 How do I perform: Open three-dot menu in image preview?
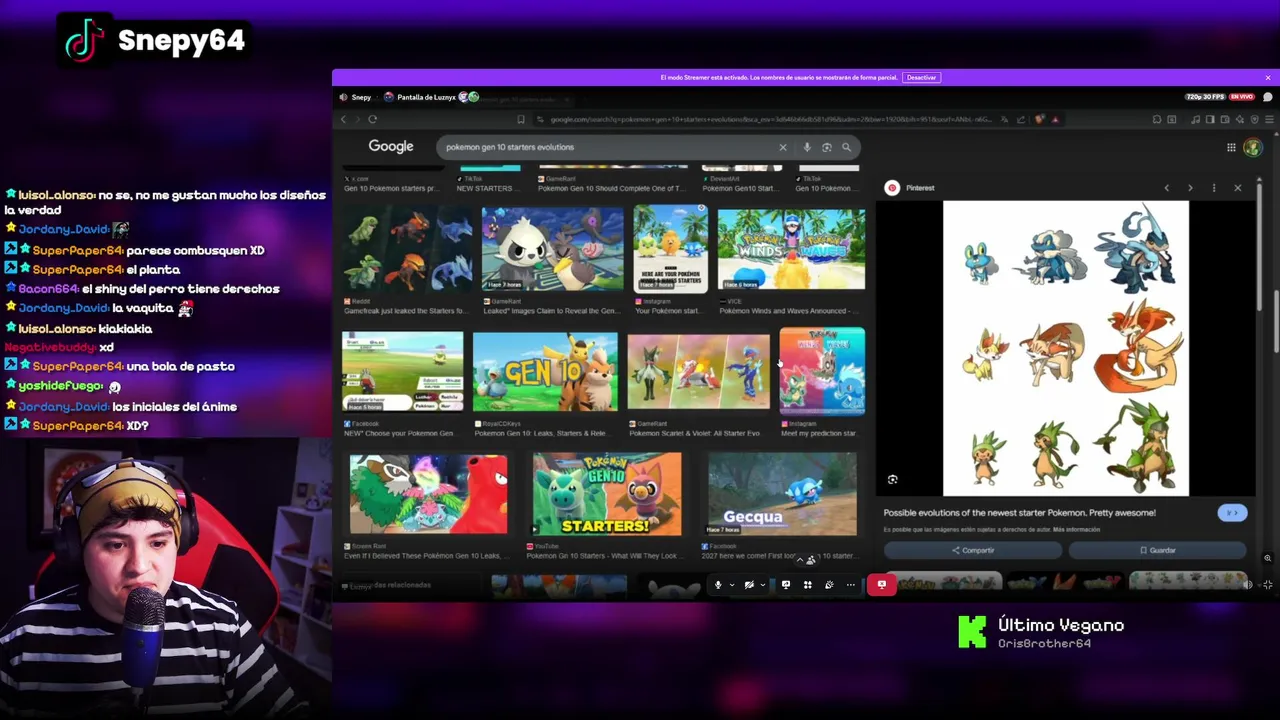click(1214, 188)
